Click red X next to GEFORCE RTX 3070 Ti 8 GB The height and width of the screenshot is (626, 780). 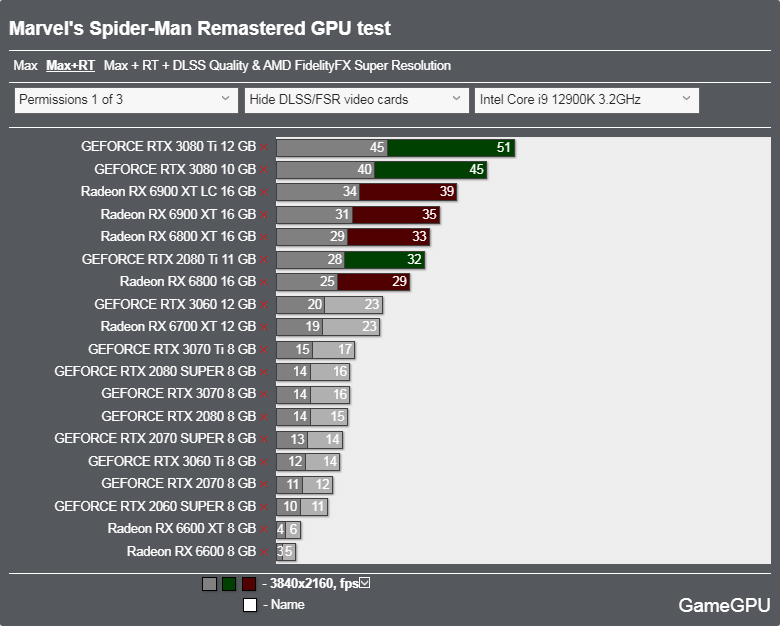click(x=264, y=350)
